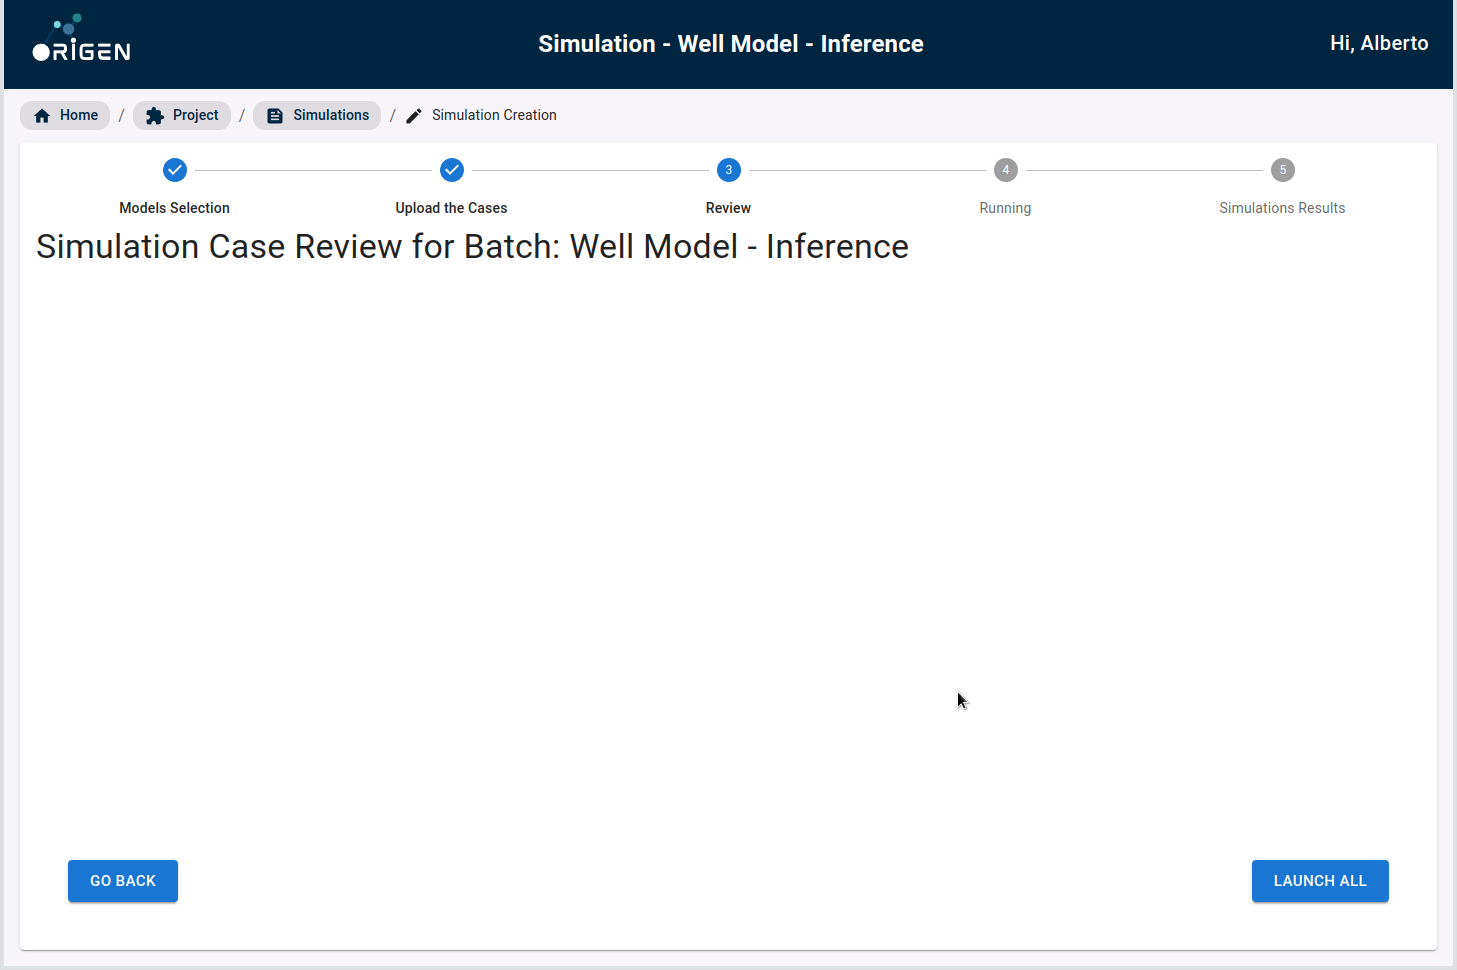The width and height of the screenshot is (1457, 970).
Task: Click the Simulation Creation pencil icon
Action: [x=414, y=116]
